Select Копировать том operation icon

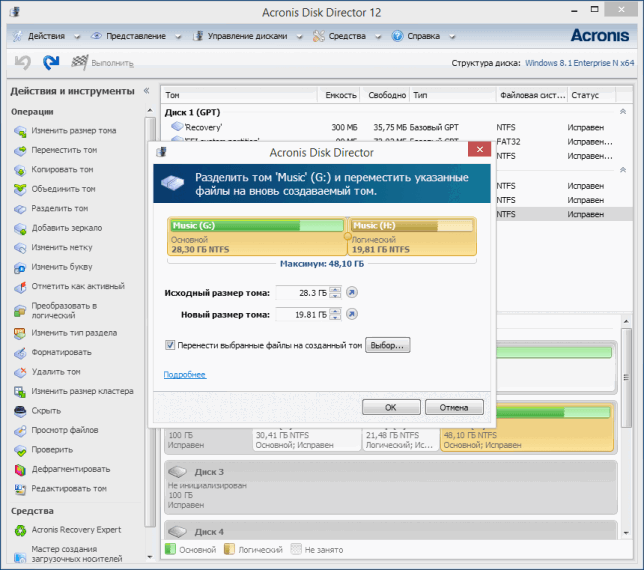click(20, 170)
